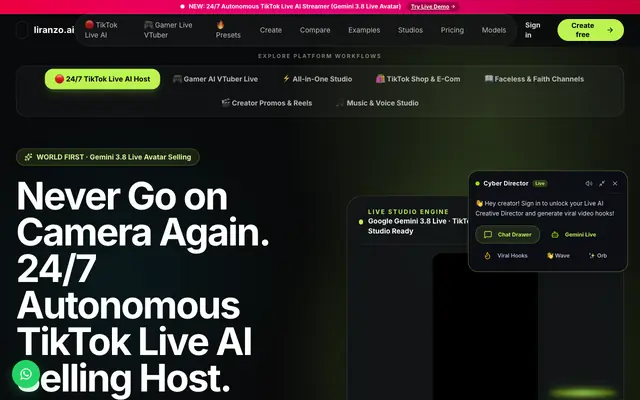Switch to Gamer AI VTuber Live workflow
The width and height of the screenshot is (640, 400).
pyautogui.click(x=215, y=79)
